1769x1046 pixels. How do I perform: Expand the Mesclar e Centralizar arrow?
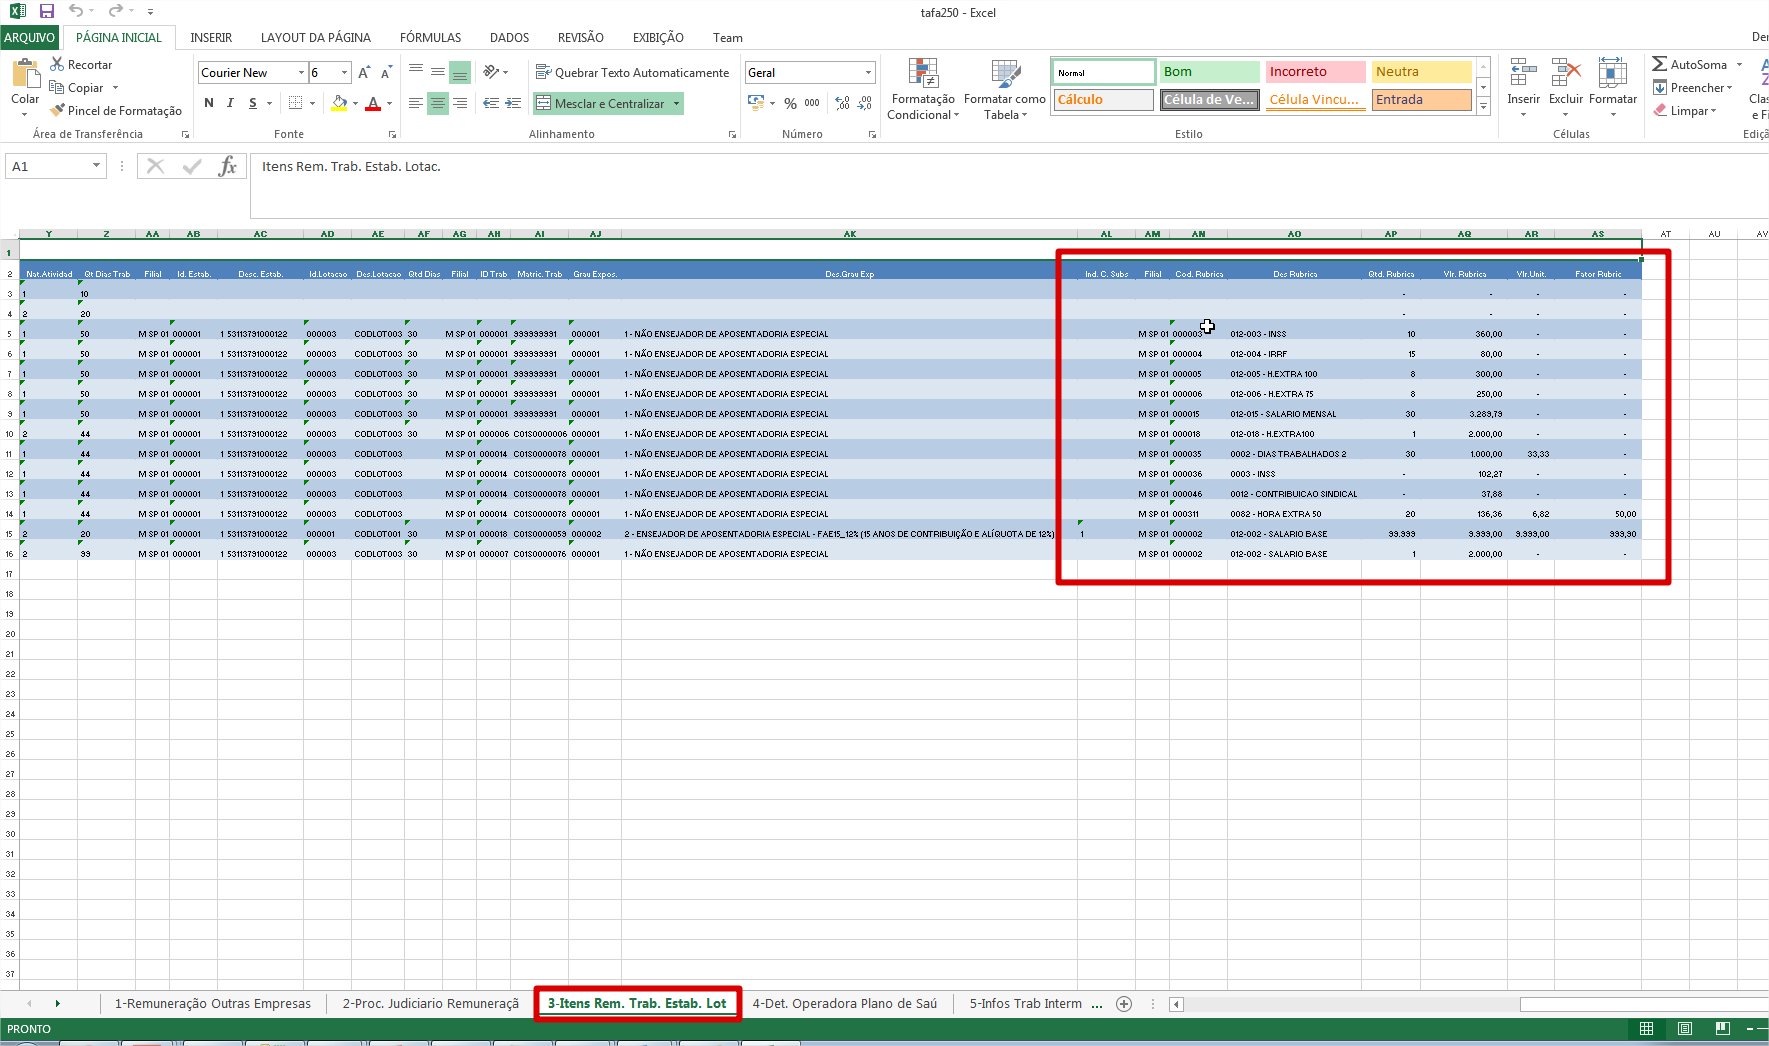677,103
